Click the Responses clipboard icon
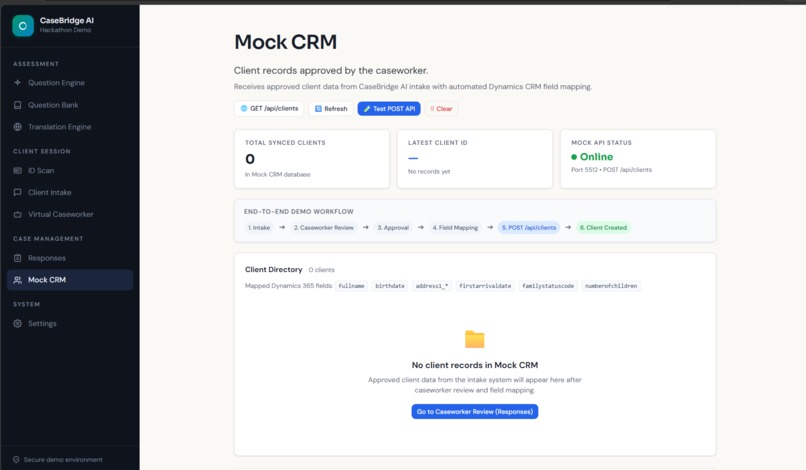The width and height of the screenshot is (806, 470). point(17,258)
